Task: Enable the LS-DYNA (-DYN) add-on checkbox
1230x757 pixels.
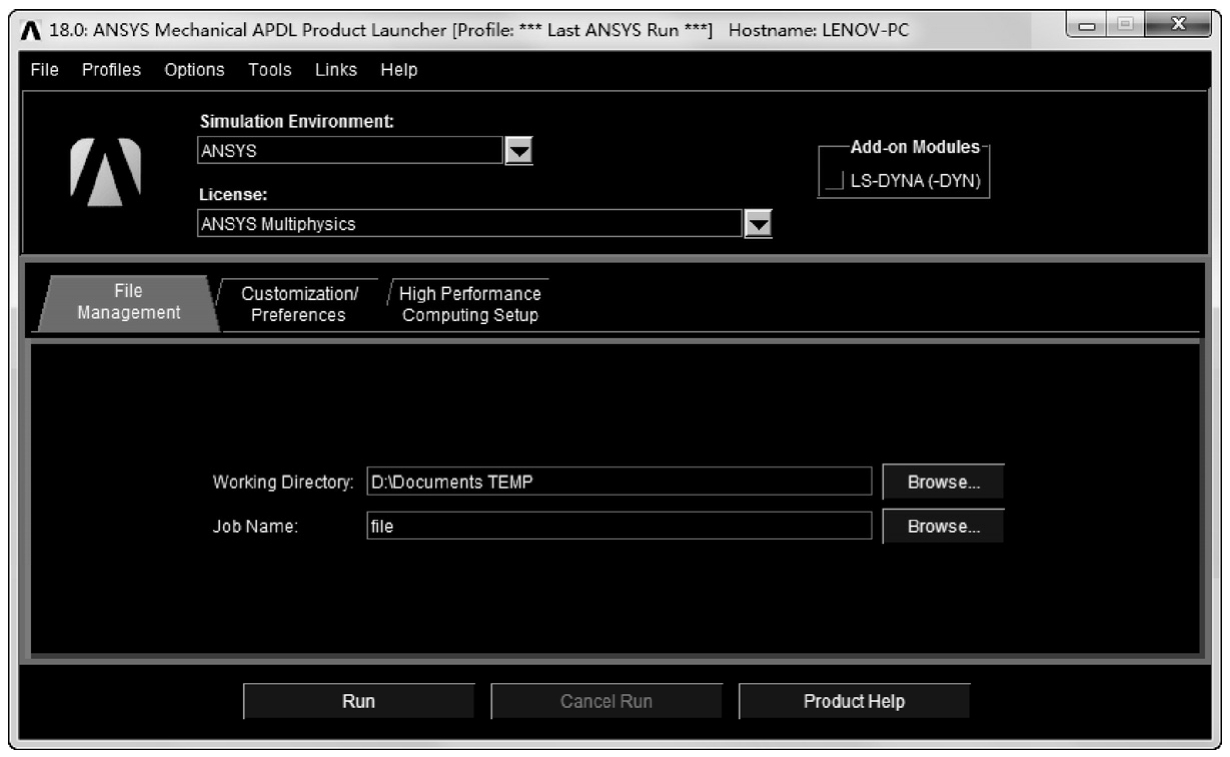Action: [x=835, y=179]
